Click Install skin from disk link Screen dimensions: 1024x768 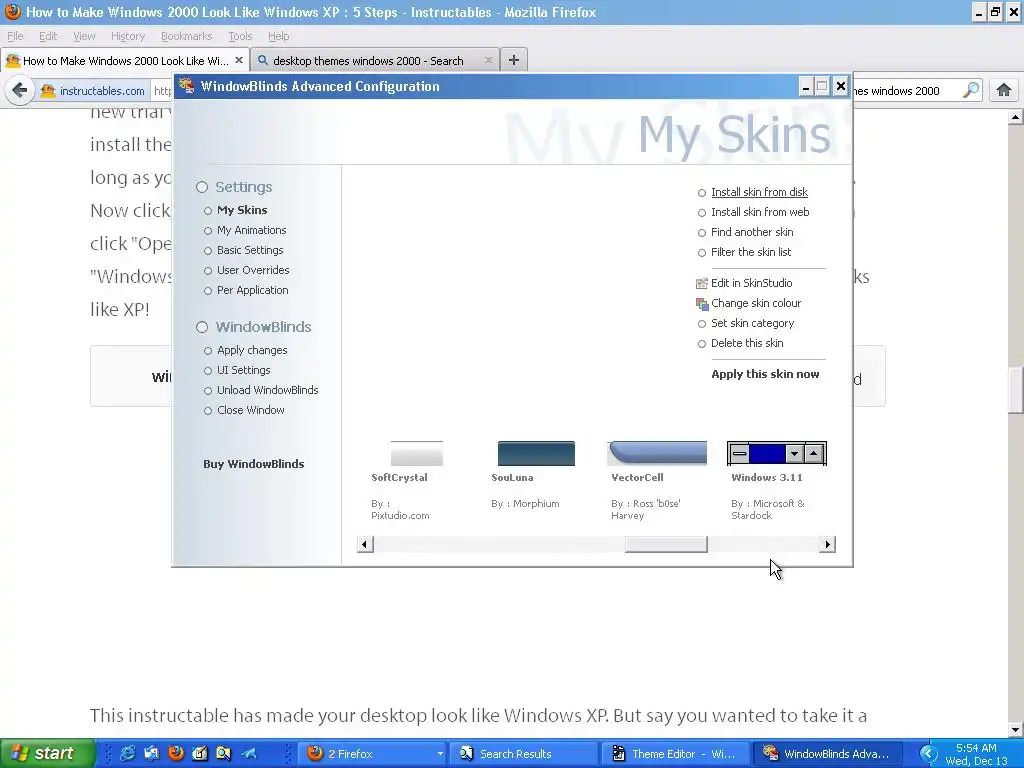(x=759, y=192)
